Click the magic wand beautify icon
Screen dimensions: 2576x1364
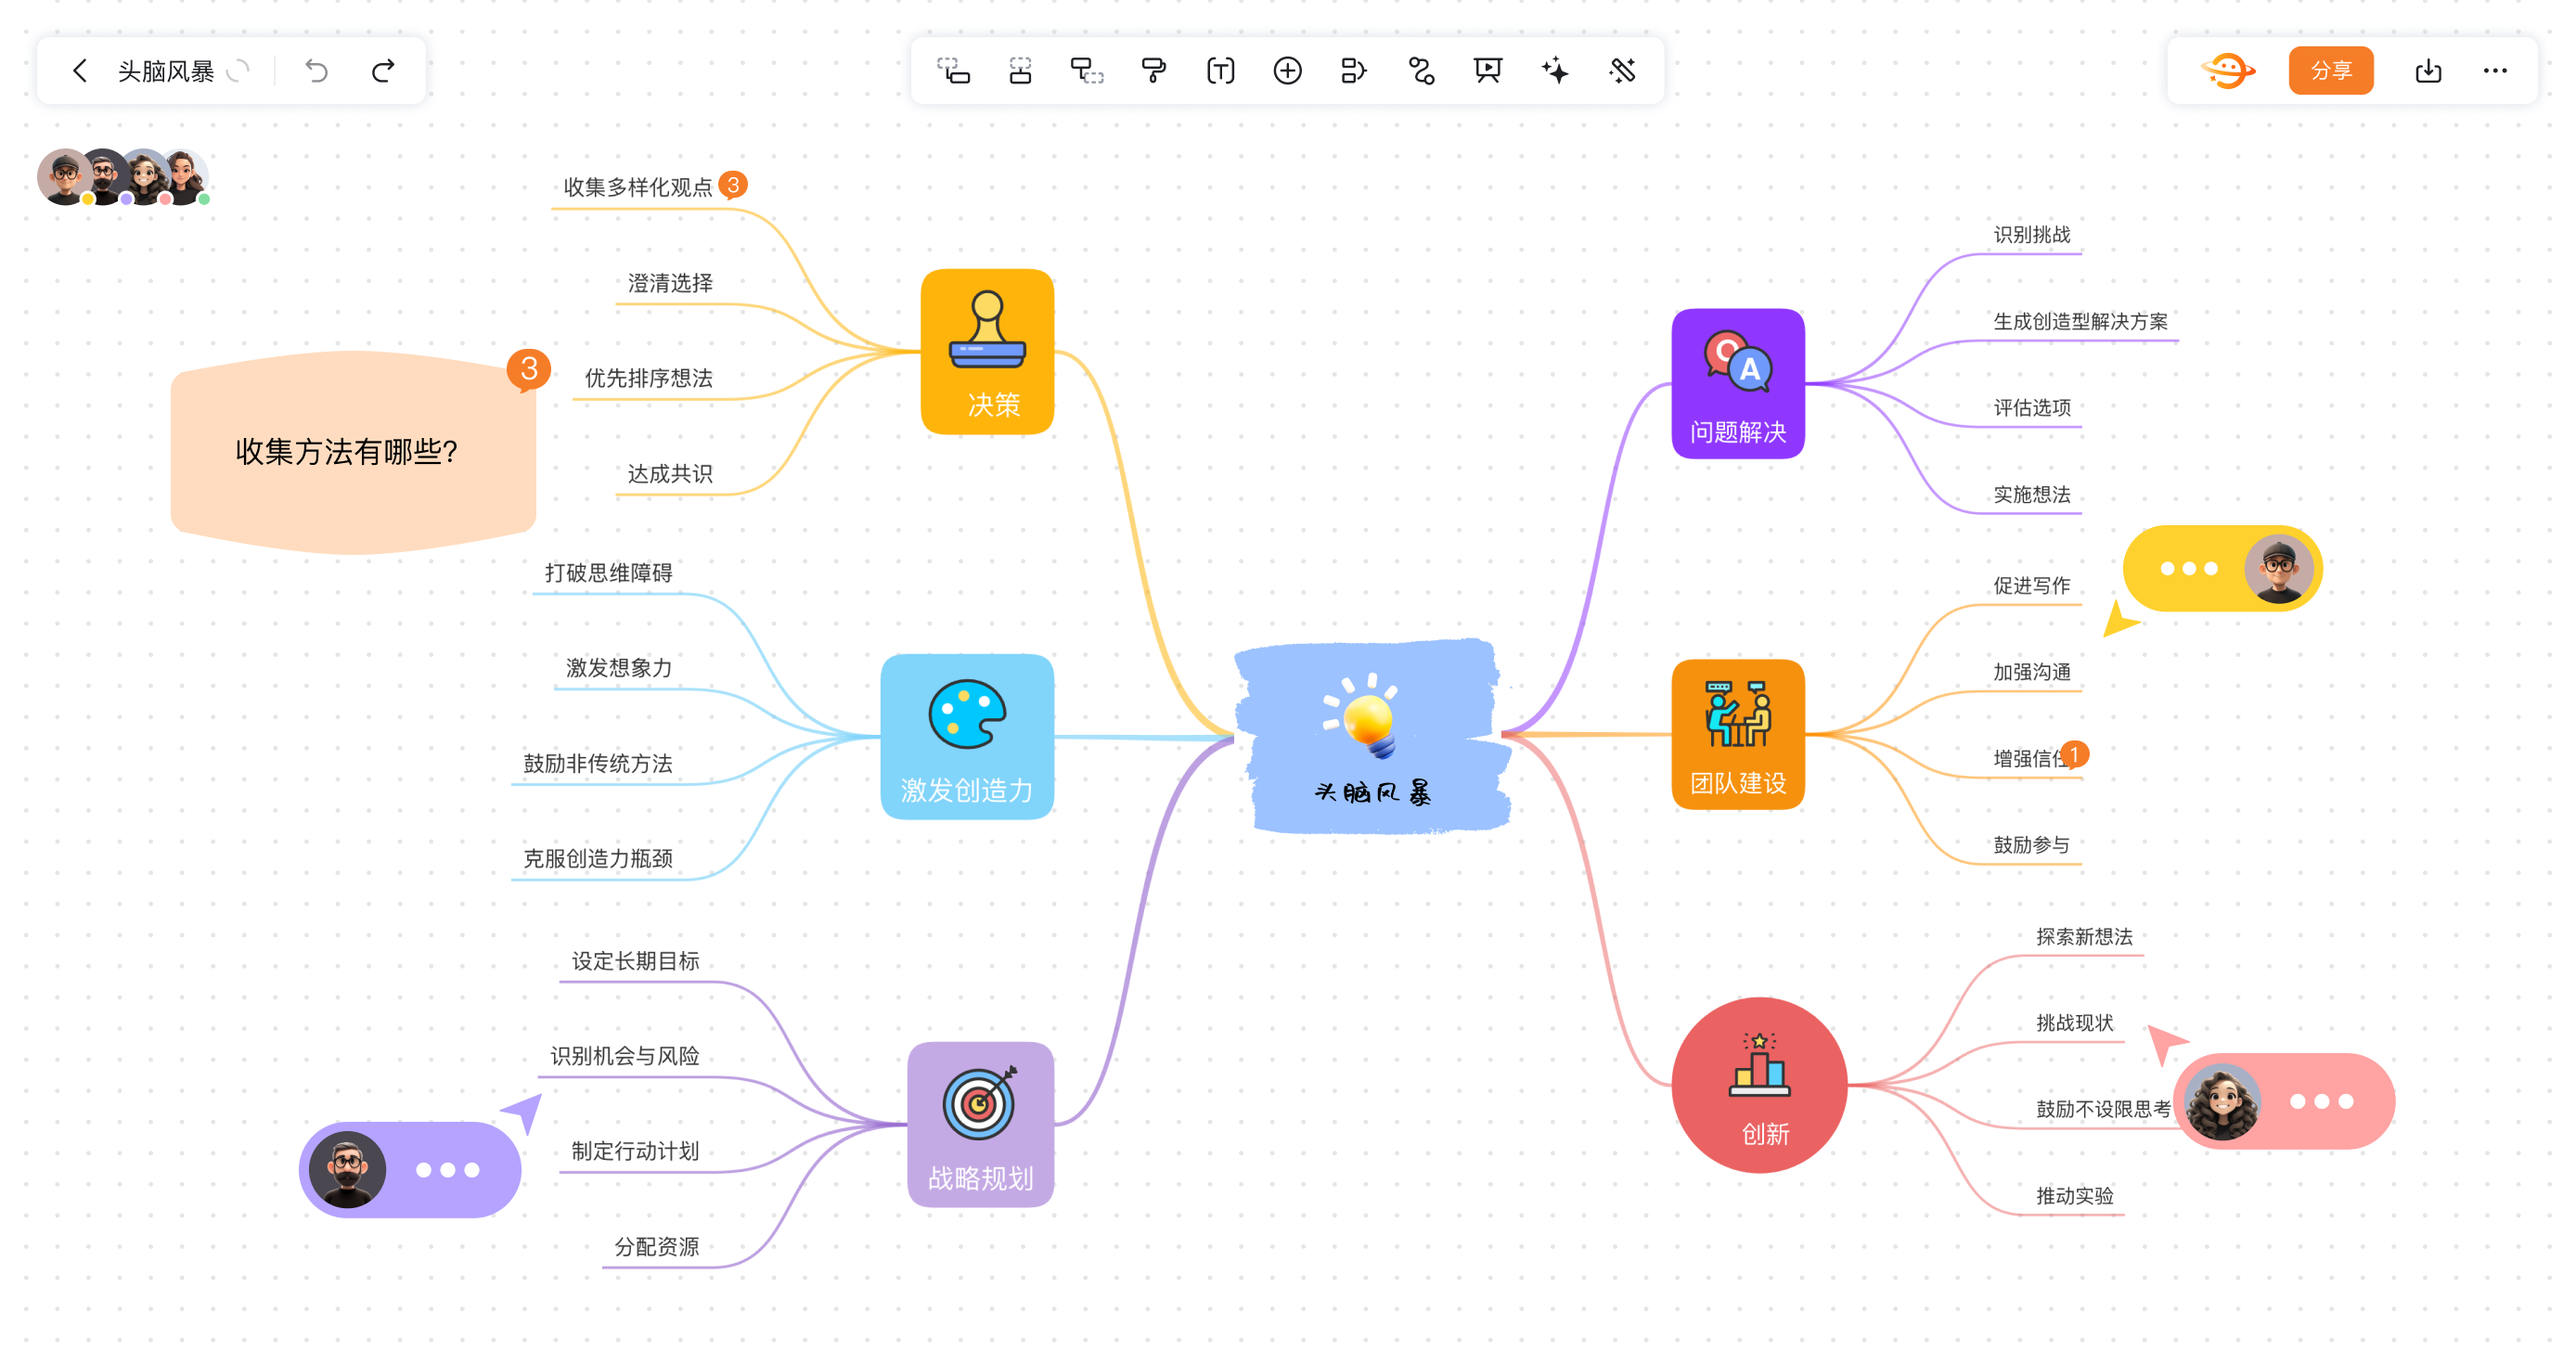[1622, 71]
